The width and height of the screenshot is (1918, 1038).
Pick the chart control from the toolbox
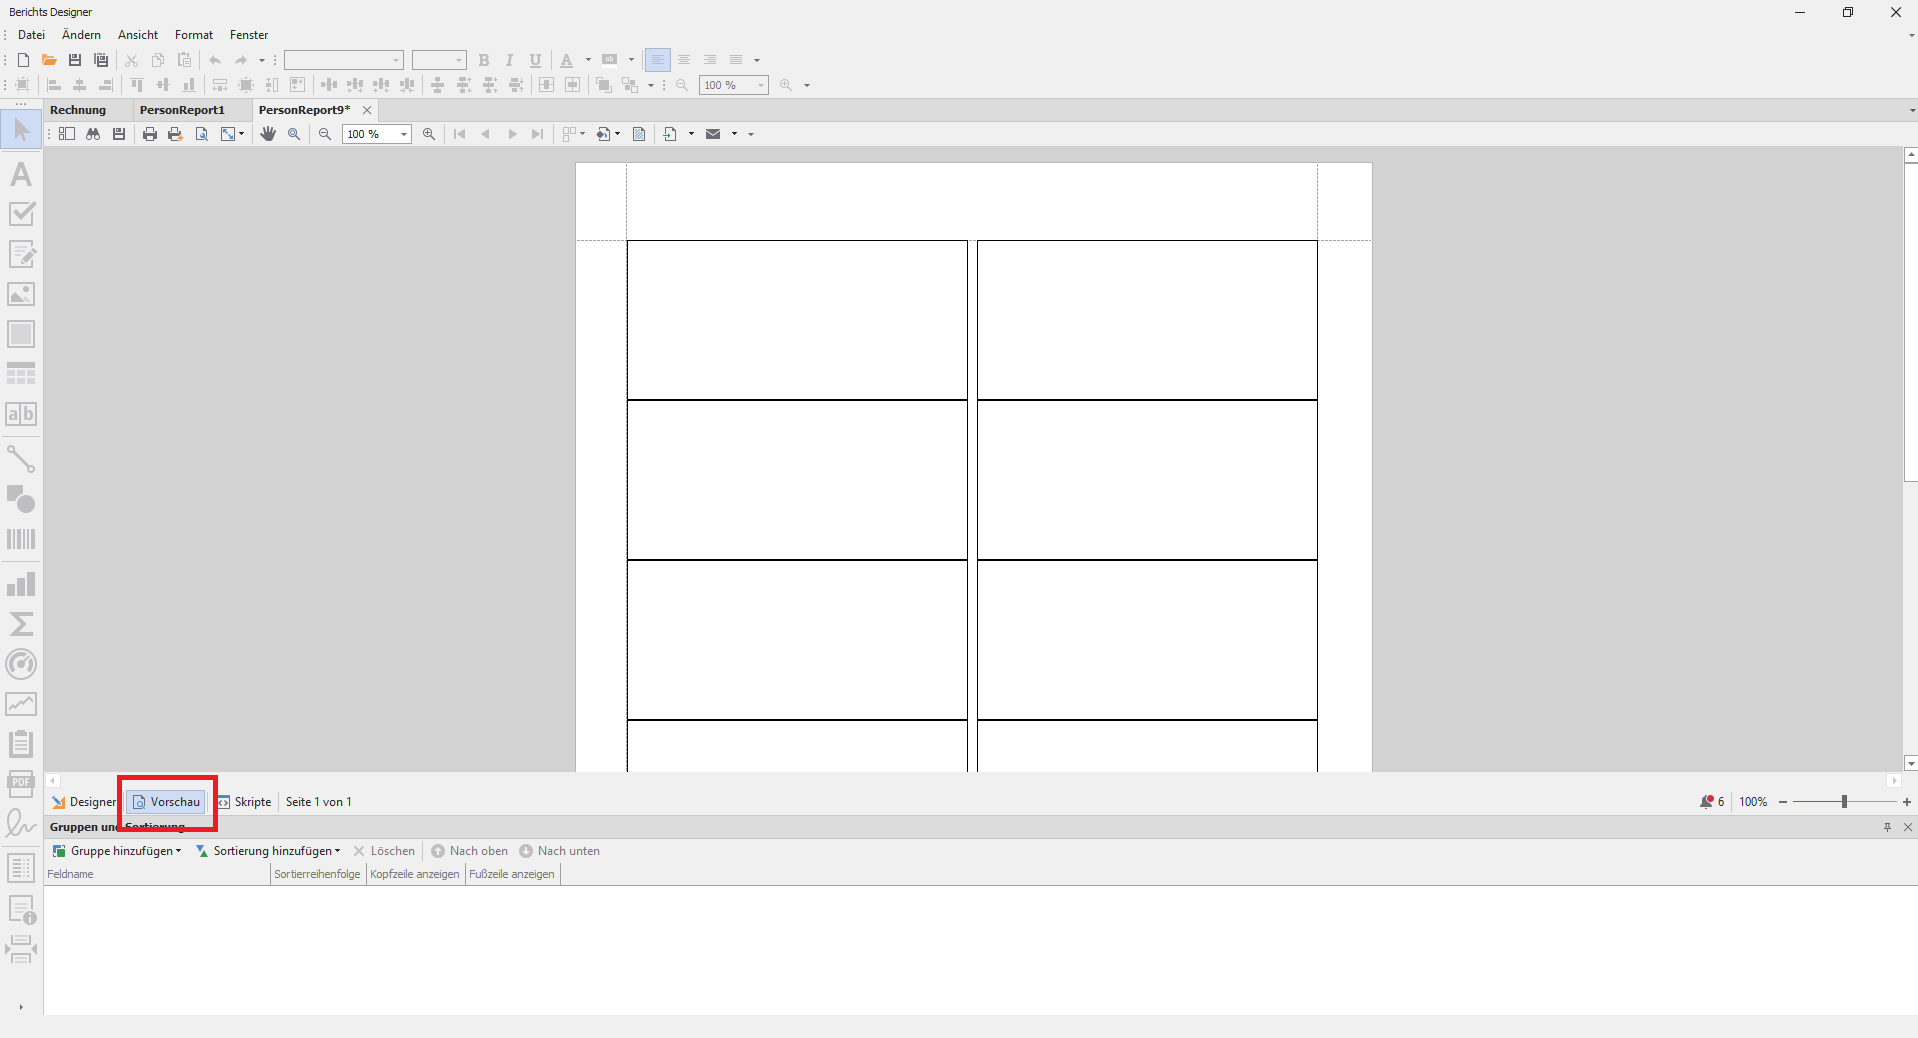pos(21,585)
